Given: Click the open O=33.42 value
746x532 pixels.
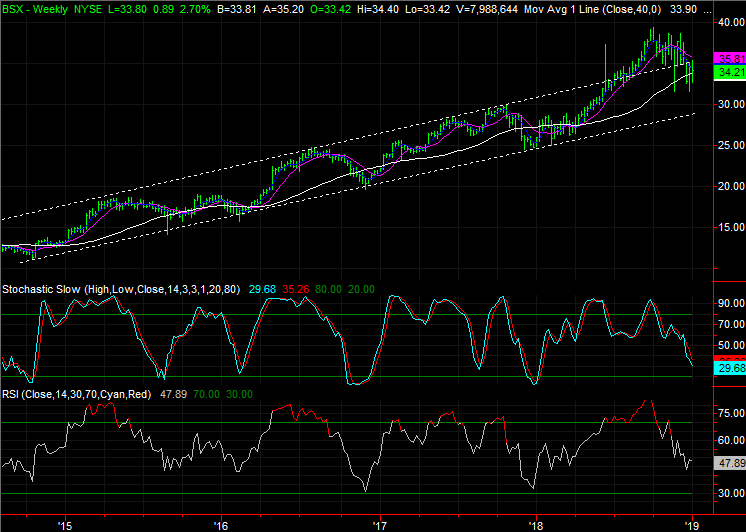Looking at the screenshot, I should click(x=332, y=9).
